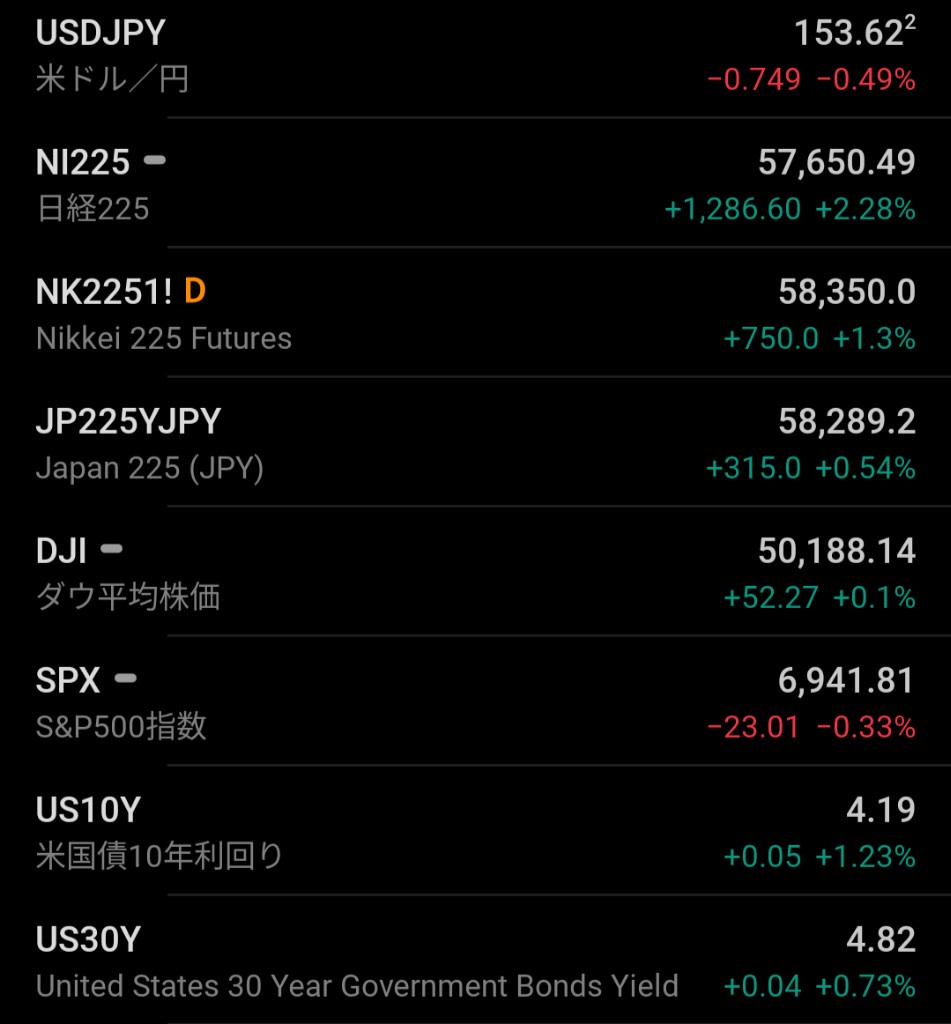Tap the orange D delayed-data badge
Screen dimensions: 951x1024
(x=195, y=291)
